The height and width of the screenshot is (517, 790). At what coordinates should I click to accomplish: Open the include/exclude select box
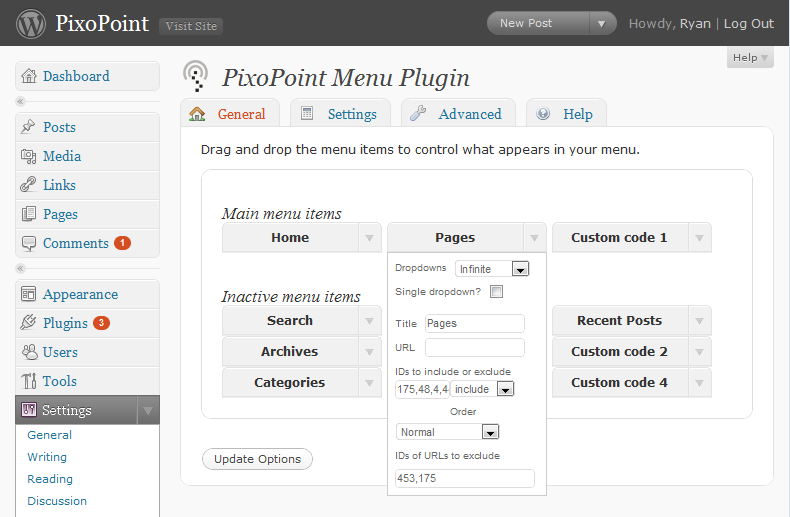482,389
